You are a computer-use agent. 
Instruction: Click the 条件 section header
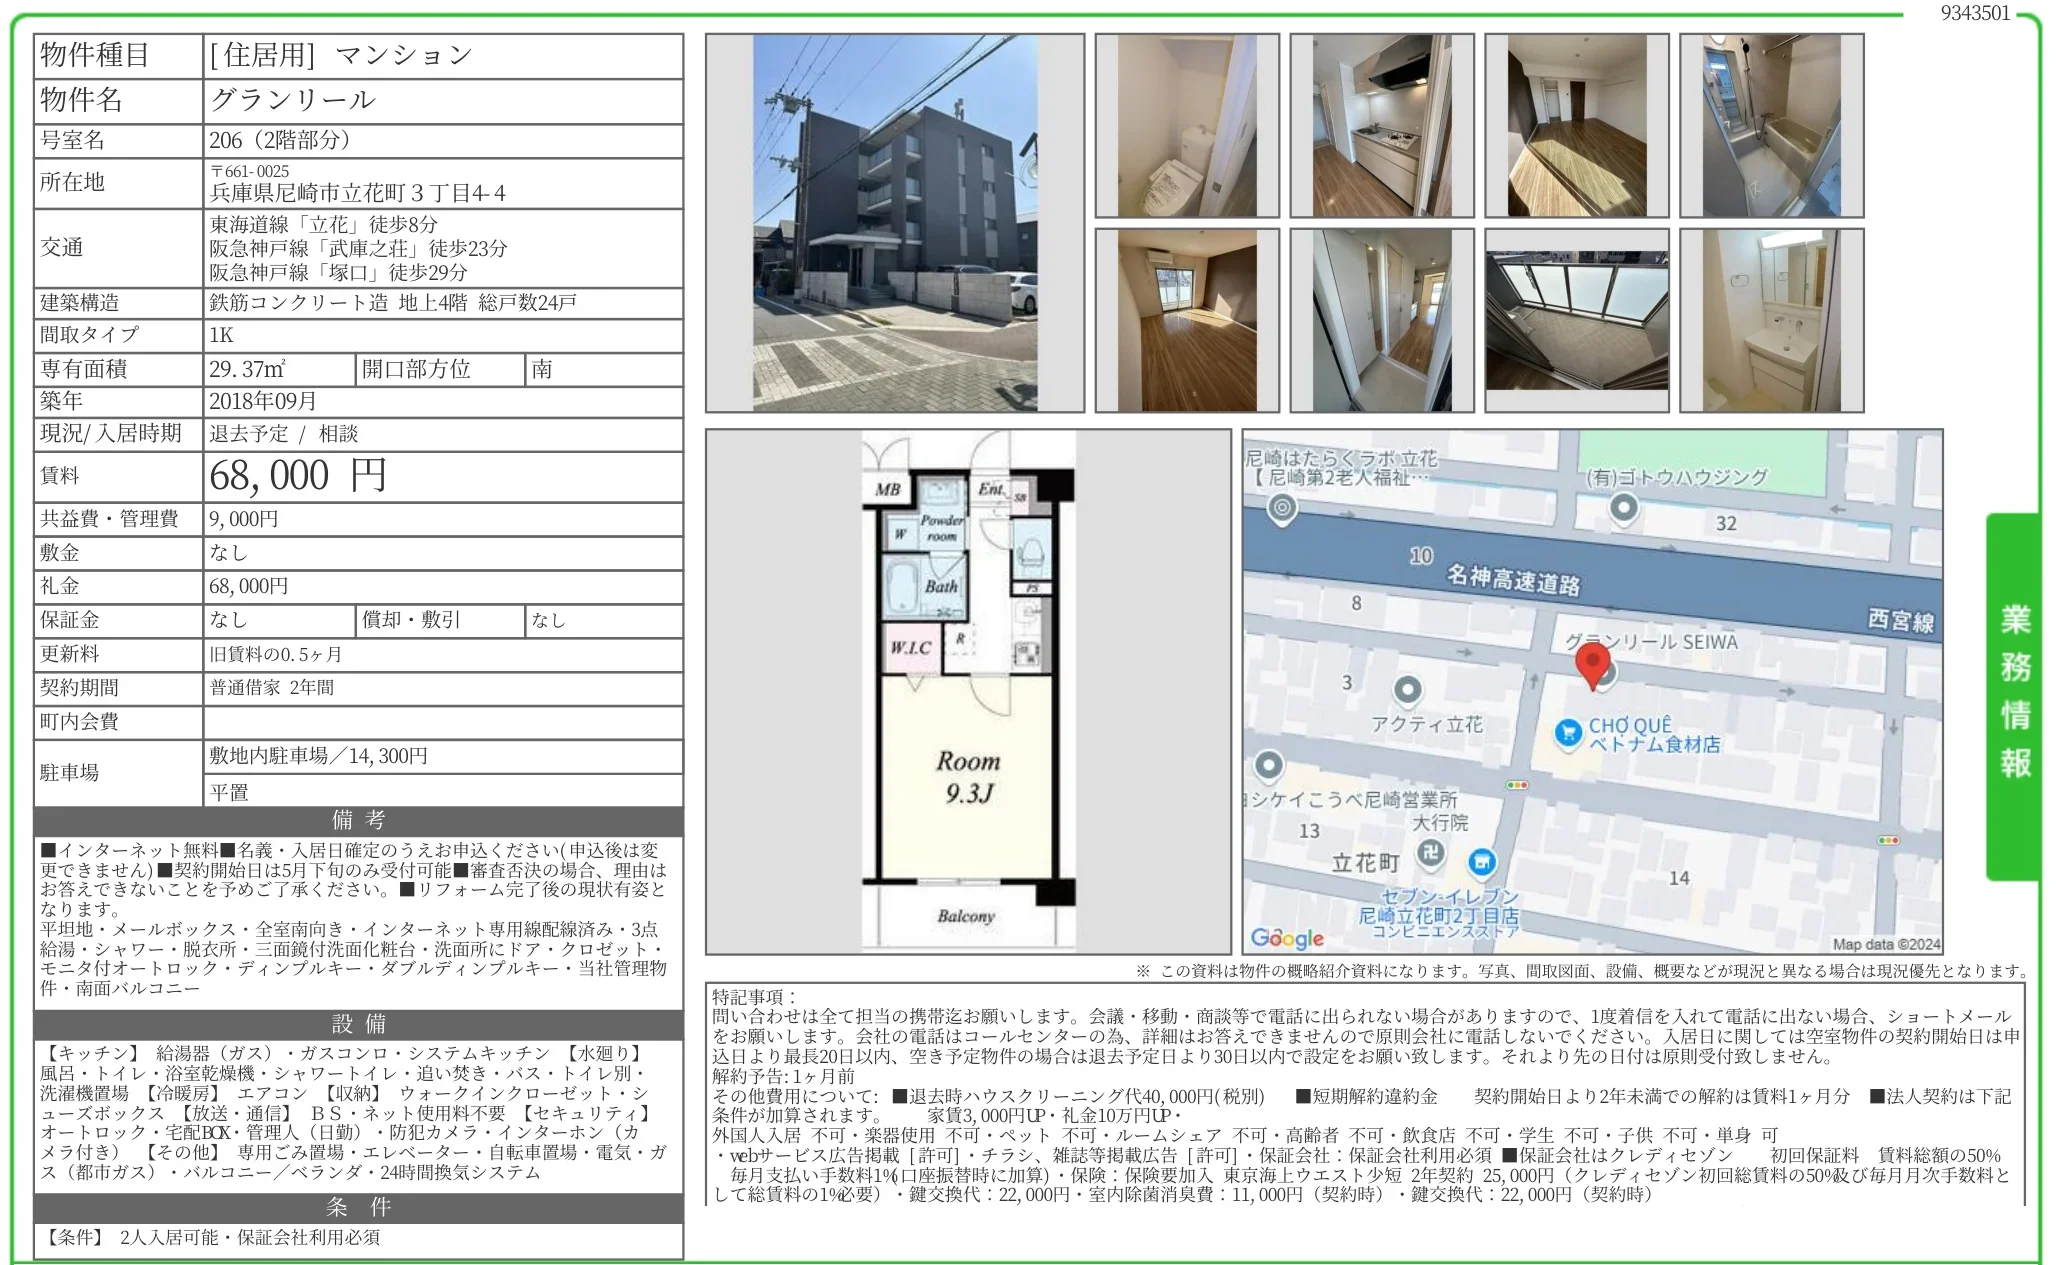358,1207
